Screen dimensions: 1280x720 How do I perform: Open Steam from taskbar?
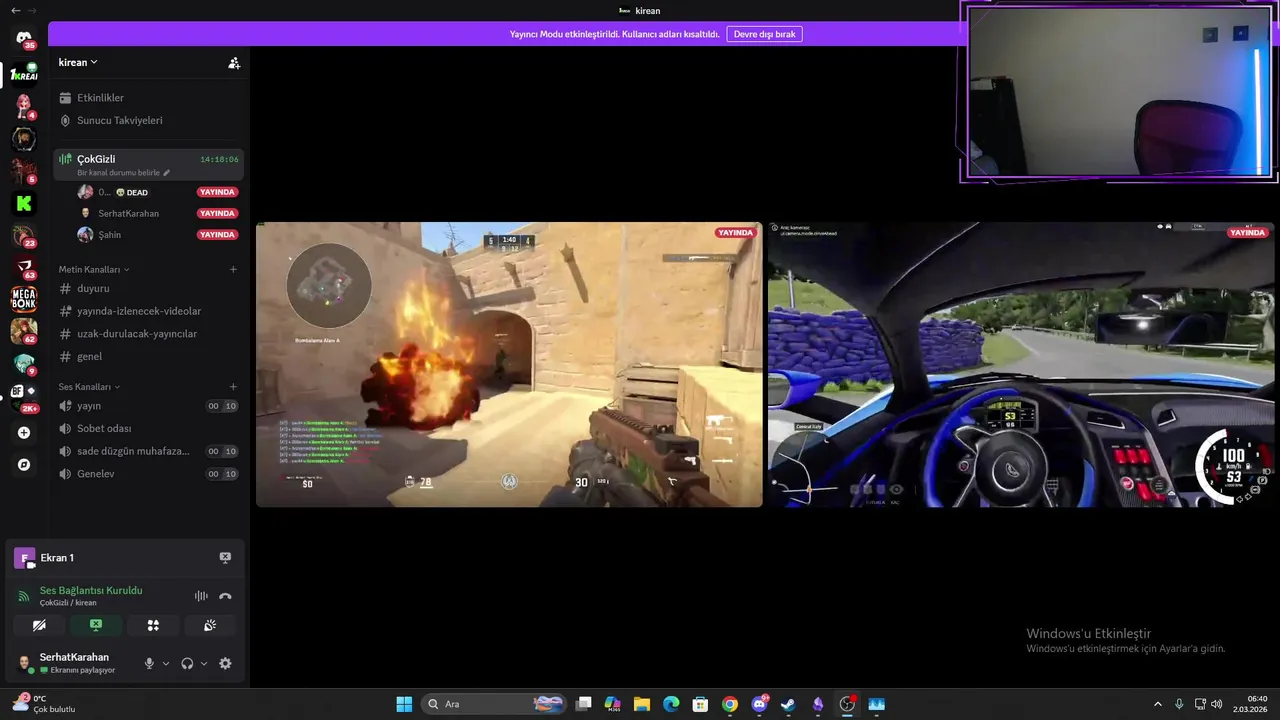789,704
